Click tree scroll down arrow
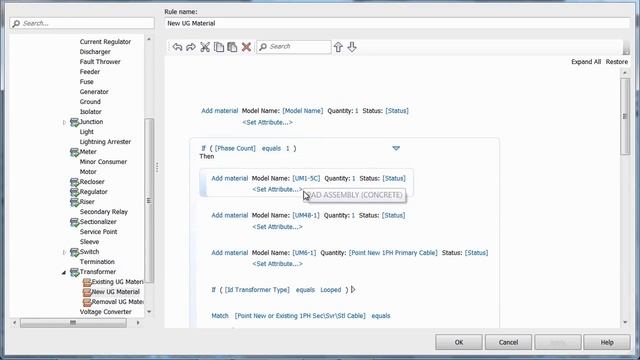Viewport: 640px width, 360px height. tap(149, 312)
